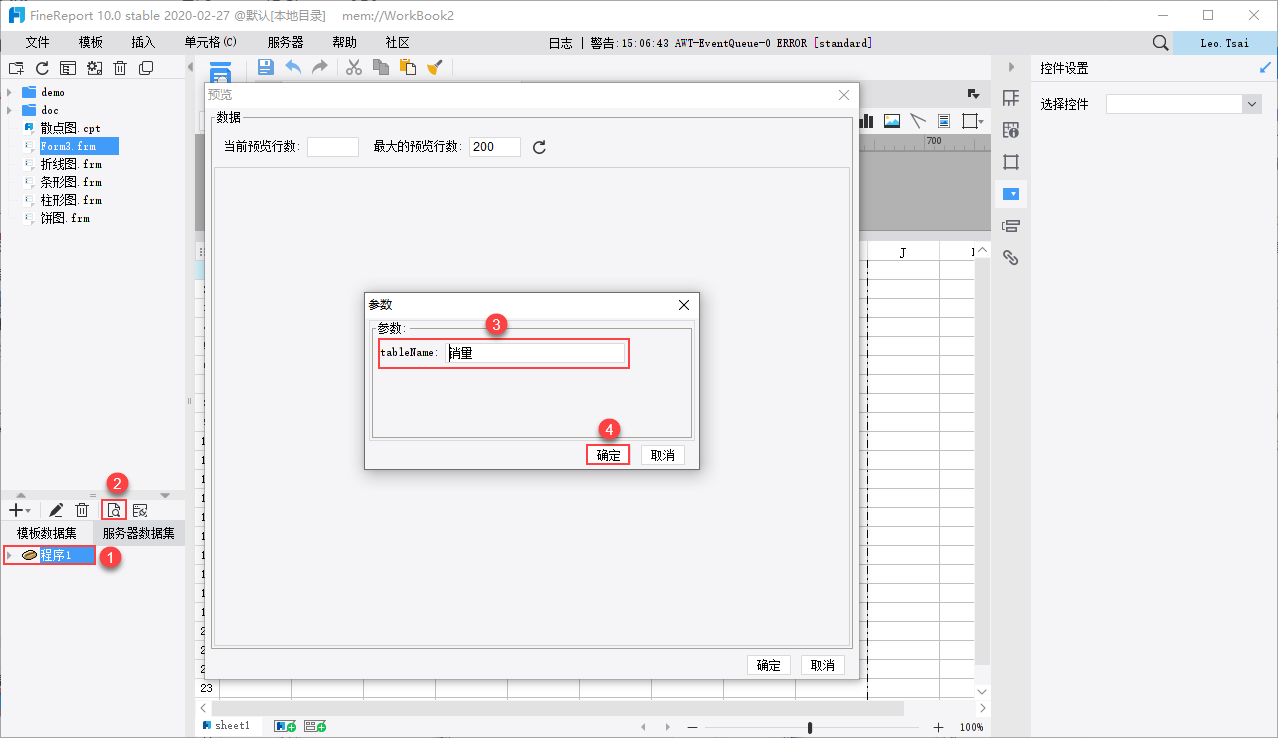Screen dimensions: 1278x738
Task: Delete dataset with the trash icon
Action: pyautogui.click(x=83, y=510)
